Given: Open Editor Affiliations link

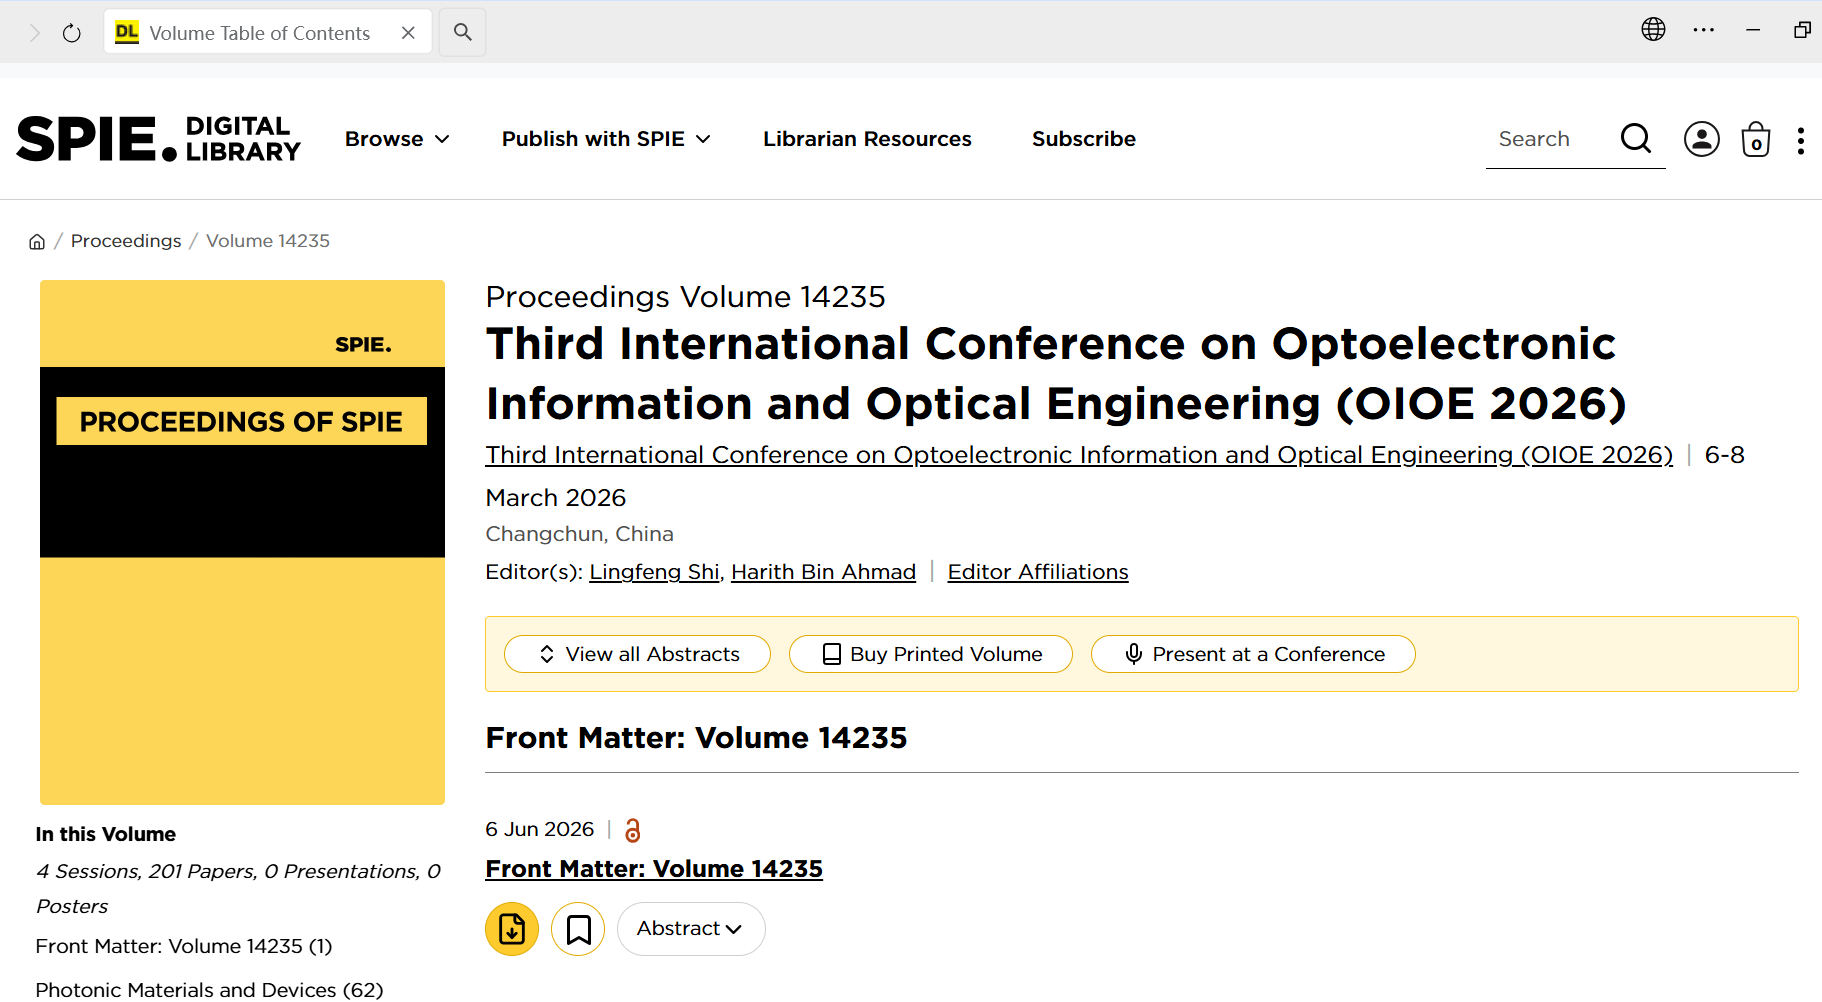Looking at the screenshot, I should point(1038,572).
